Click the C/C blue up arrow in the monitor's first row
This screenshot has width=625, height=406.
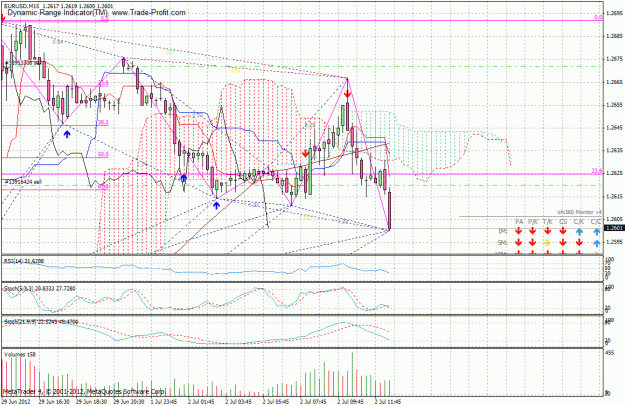(x=596, y=231)
